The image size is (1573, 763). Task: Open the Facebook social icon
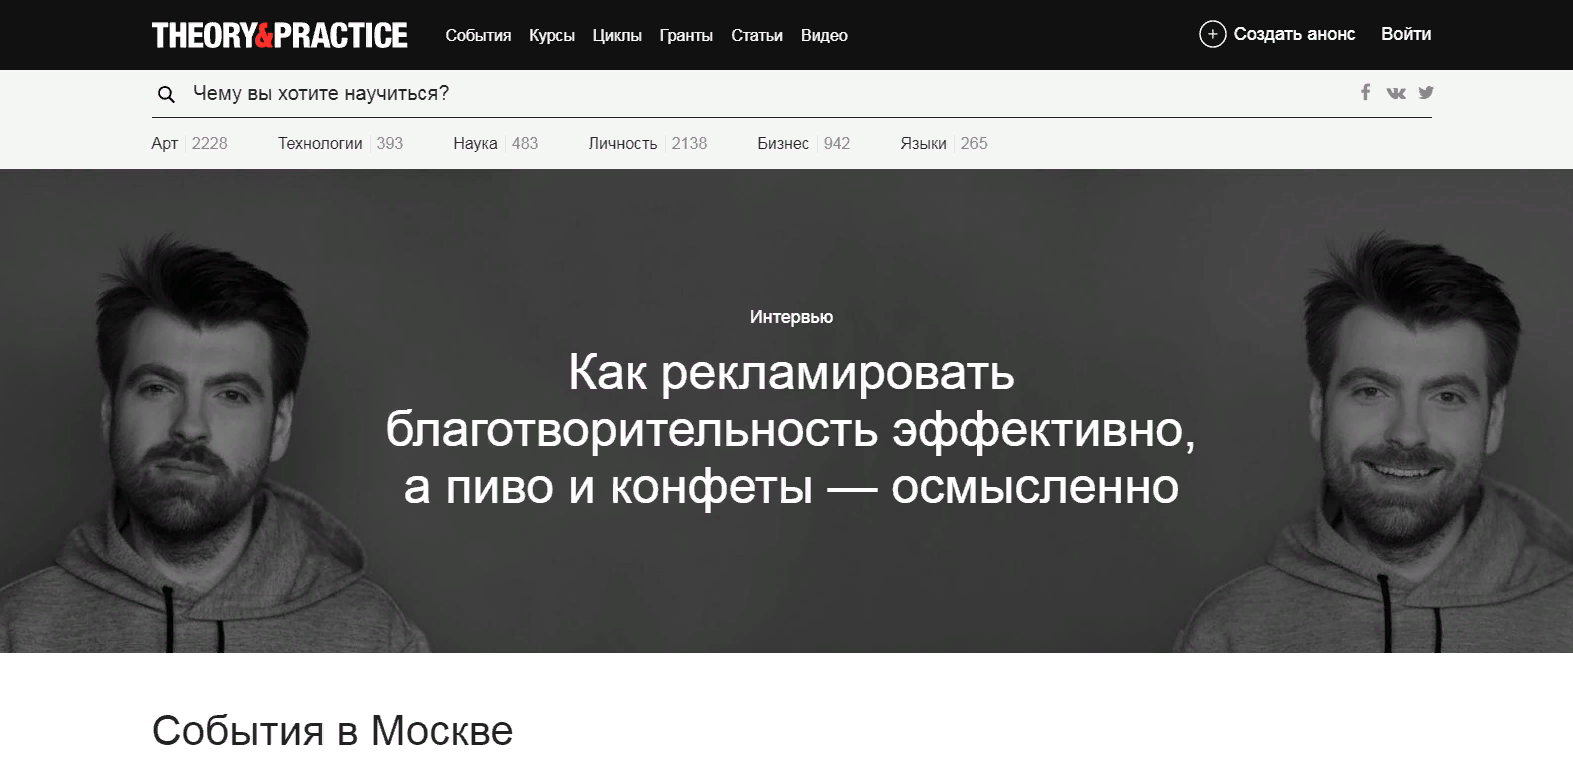tap(1365, 92)
